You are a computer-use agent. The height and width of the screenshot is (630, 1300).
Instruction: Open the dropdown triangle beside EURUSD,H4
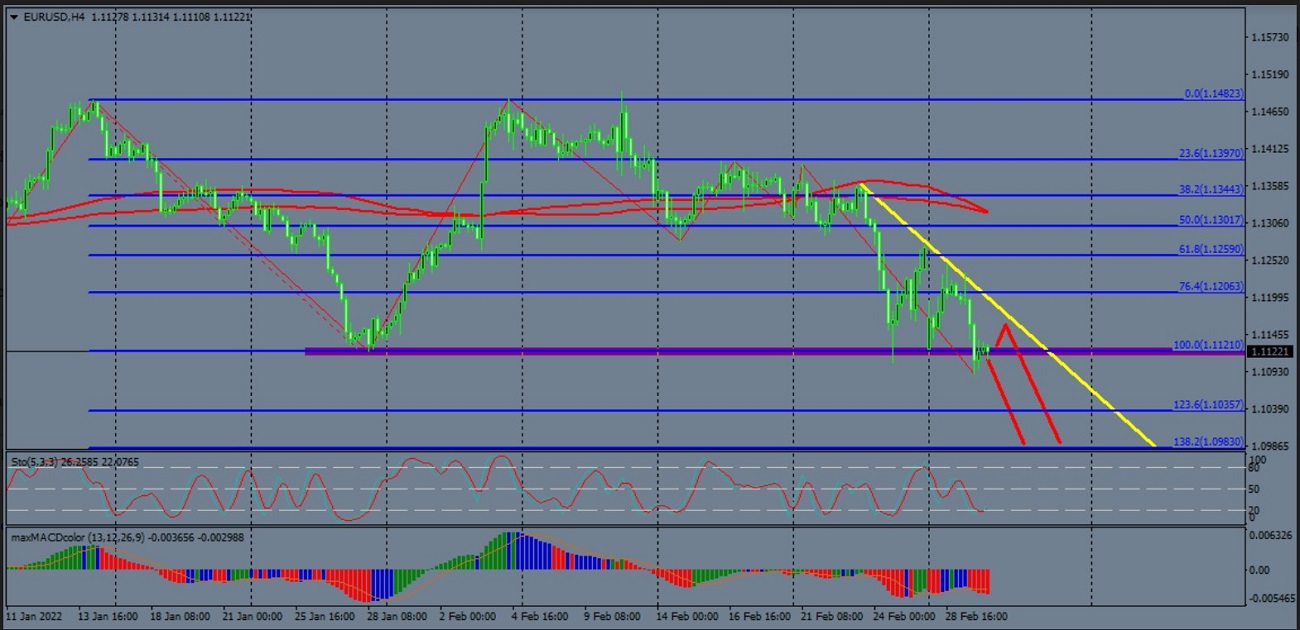click(x=13, y=16)
